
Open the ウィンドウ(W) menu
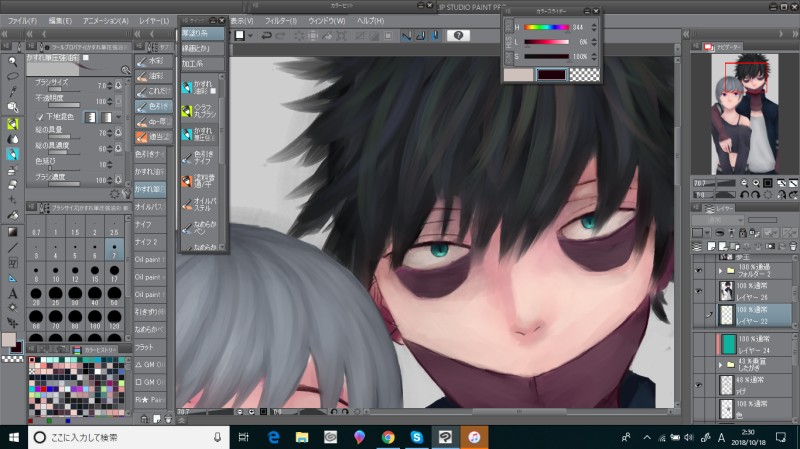tap(327, 21)
